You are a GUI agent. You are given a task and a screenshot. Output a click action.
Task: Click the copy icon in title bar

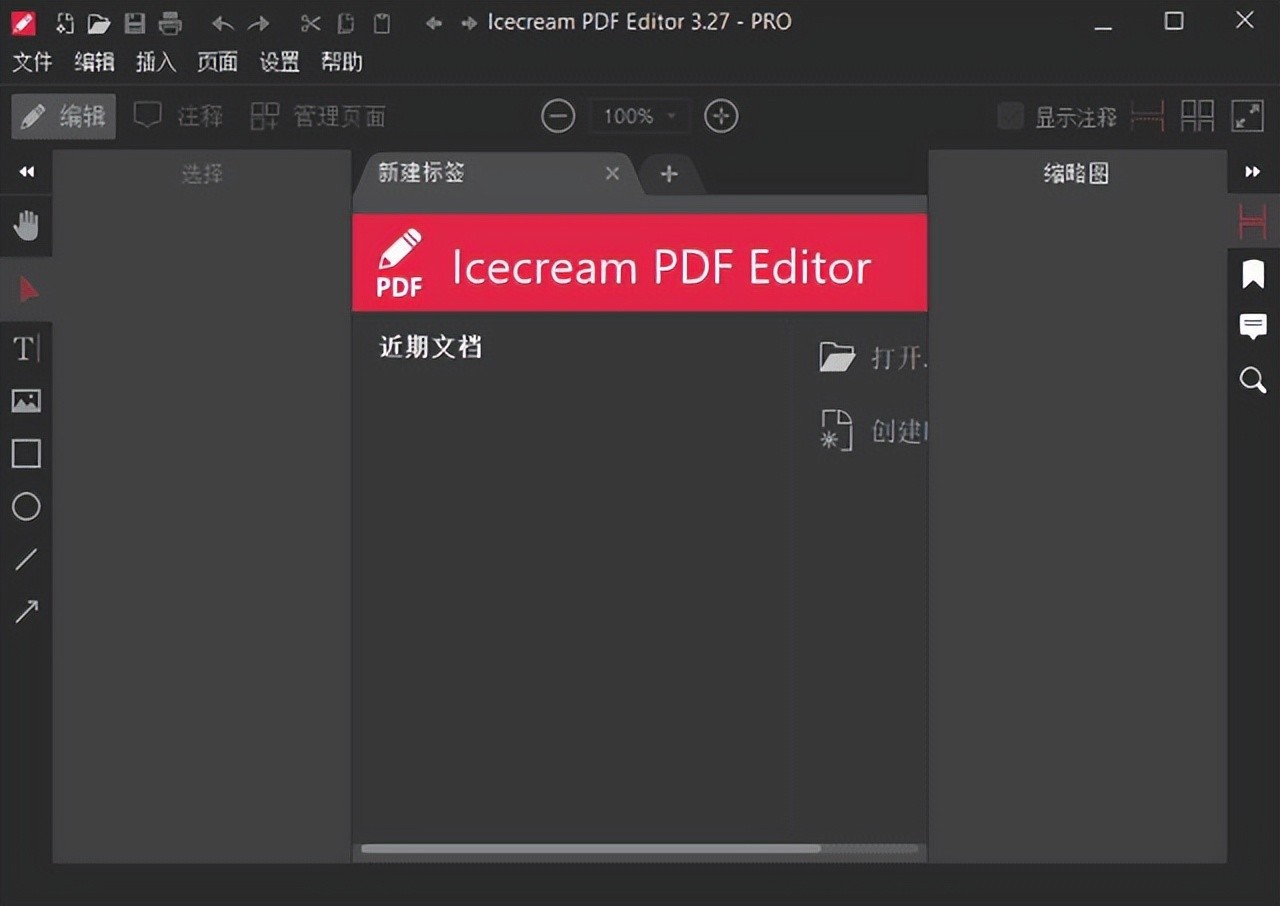(x=346, y=23)
